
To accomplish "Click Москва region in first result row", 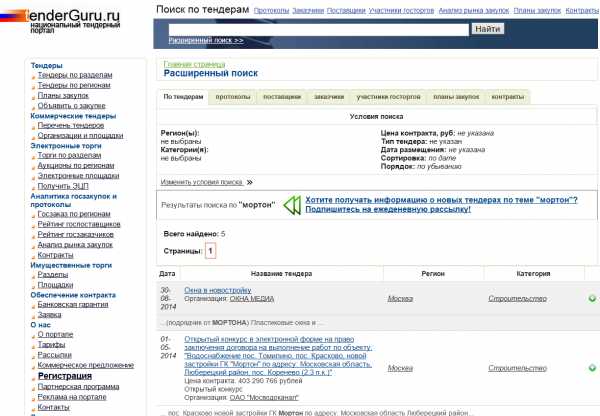I will coord(400,299).
